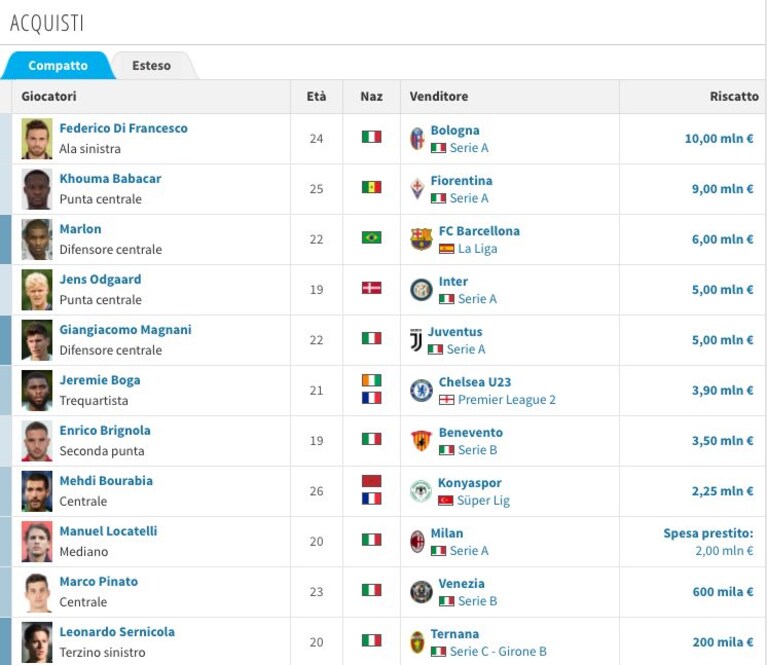767x665 pixels.
Task: Click the FC Barcellona club crest
Action: [x=421, y=239]
